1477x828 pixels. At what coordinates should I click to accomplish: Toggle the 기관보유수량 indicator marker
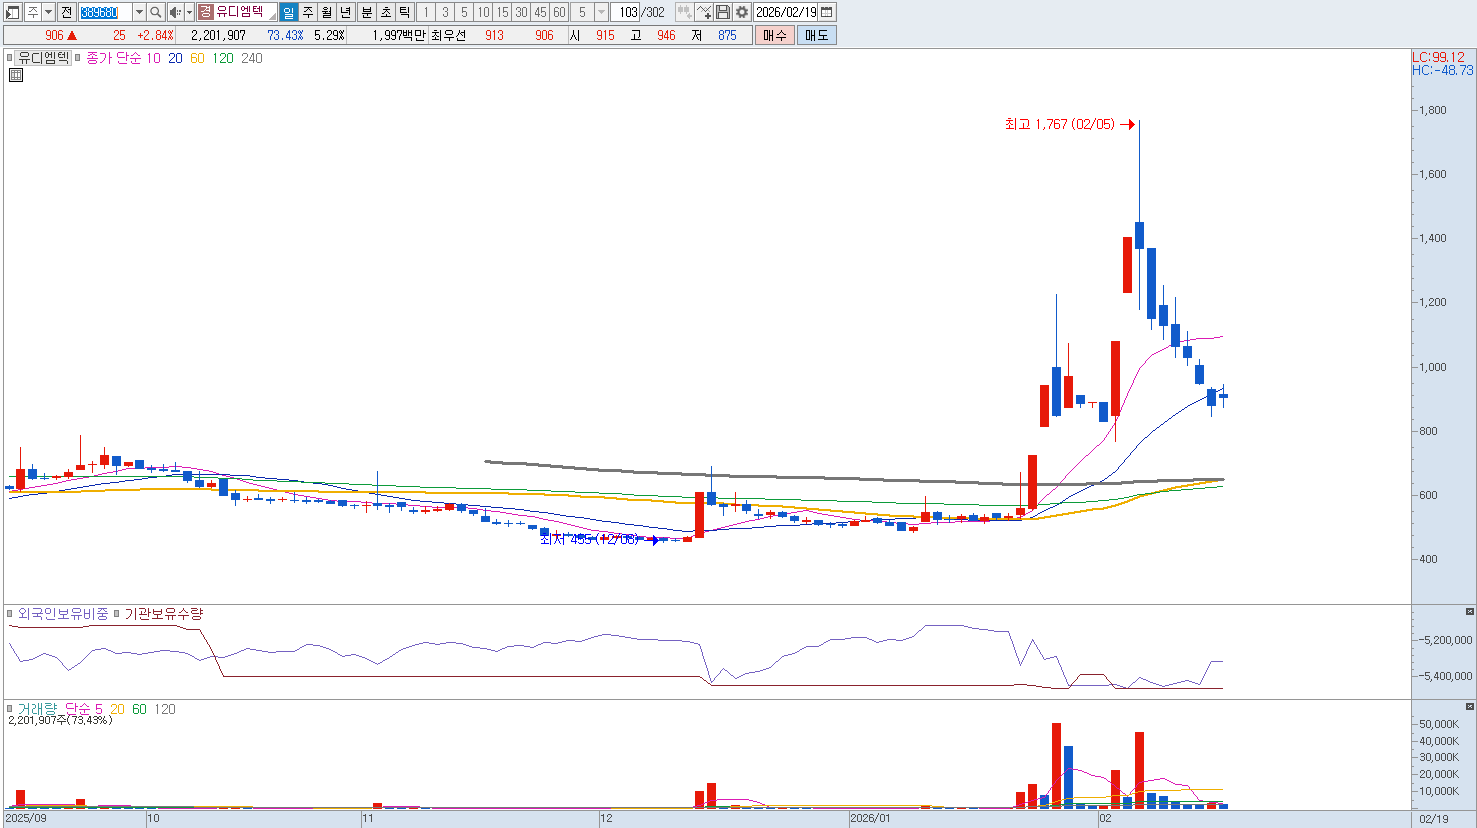pos(116,614)
